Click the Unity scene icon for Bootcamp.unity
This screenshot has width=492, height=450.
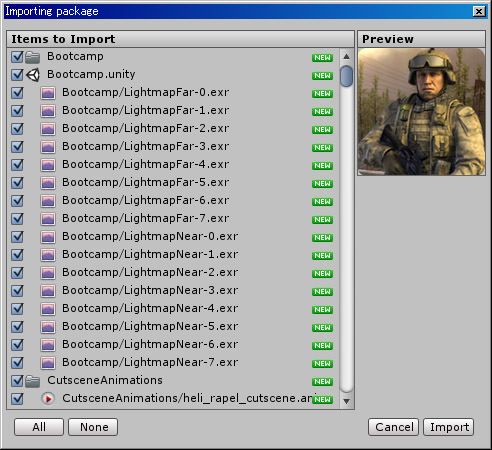33,75
